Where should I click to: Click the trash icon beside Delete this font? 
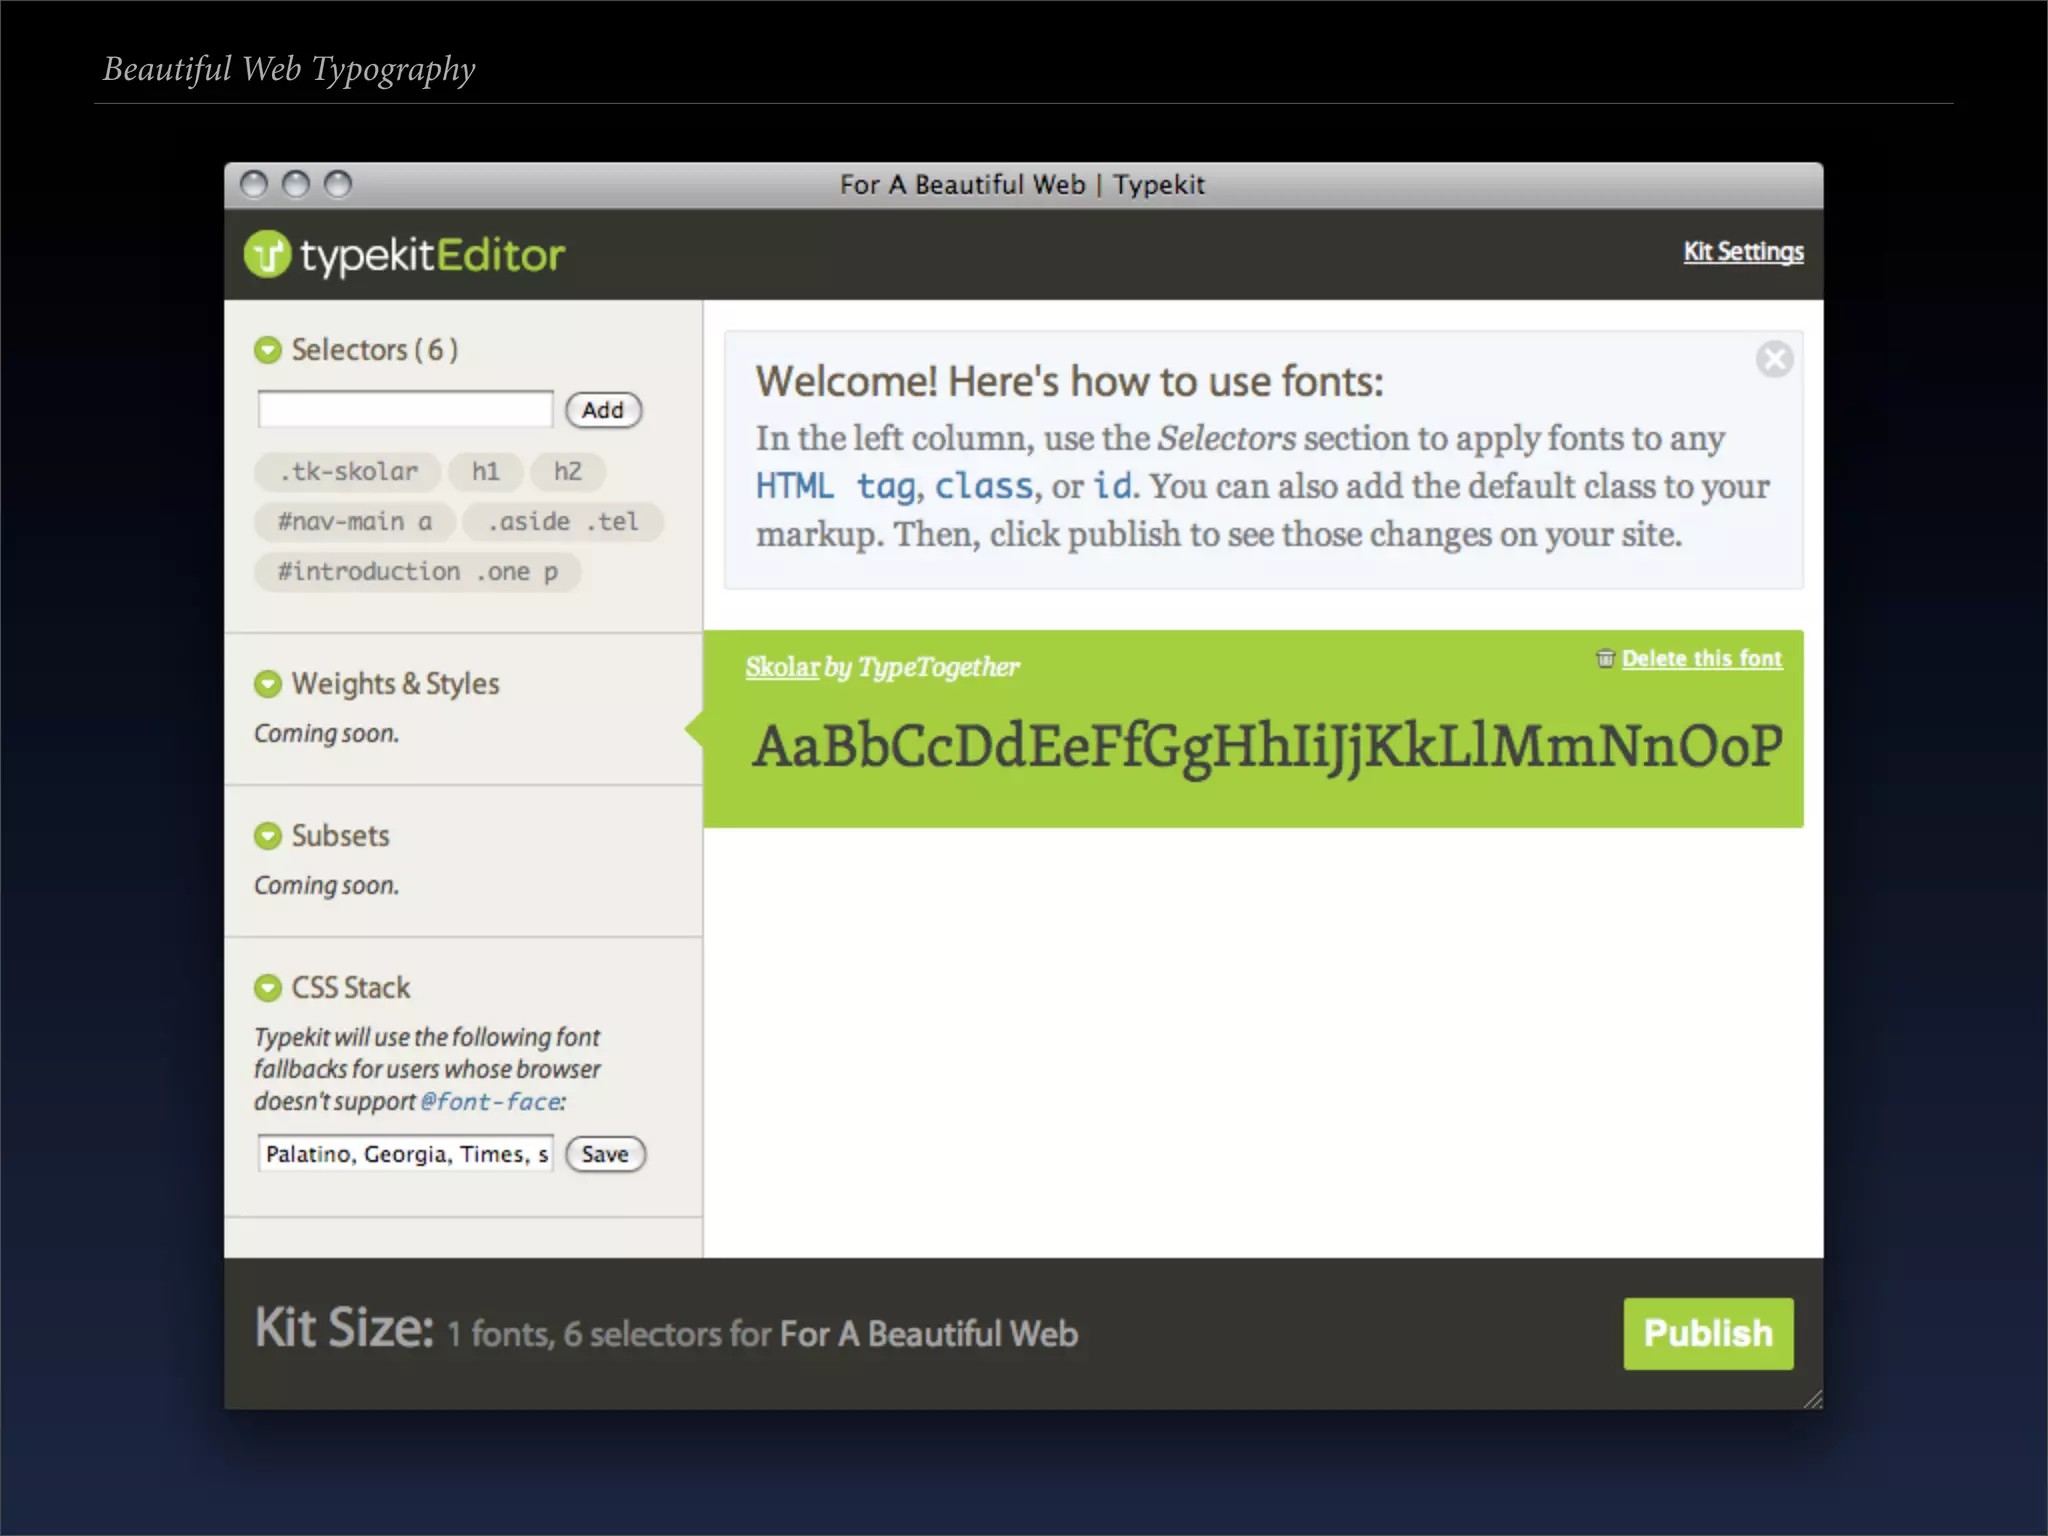(1605, 658)
